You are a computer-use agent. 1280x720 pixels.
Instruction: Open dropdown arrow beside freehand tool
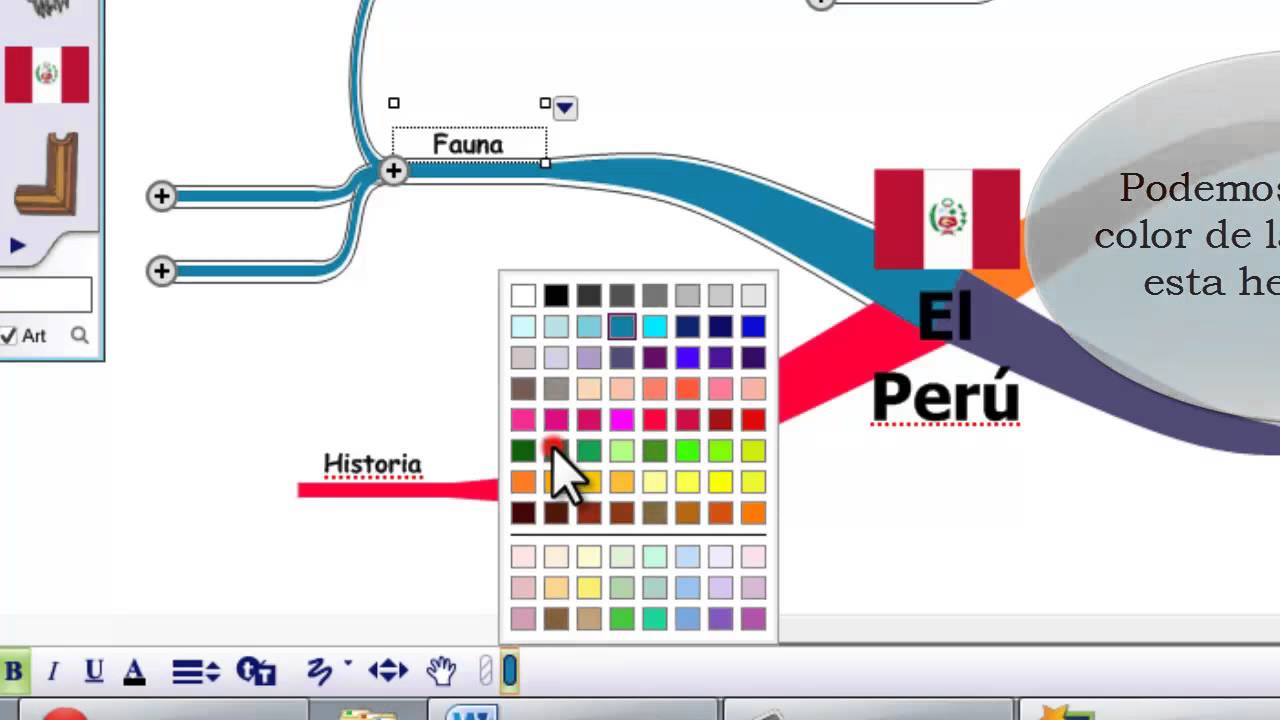pyautogui.click(x=348, y=663)
